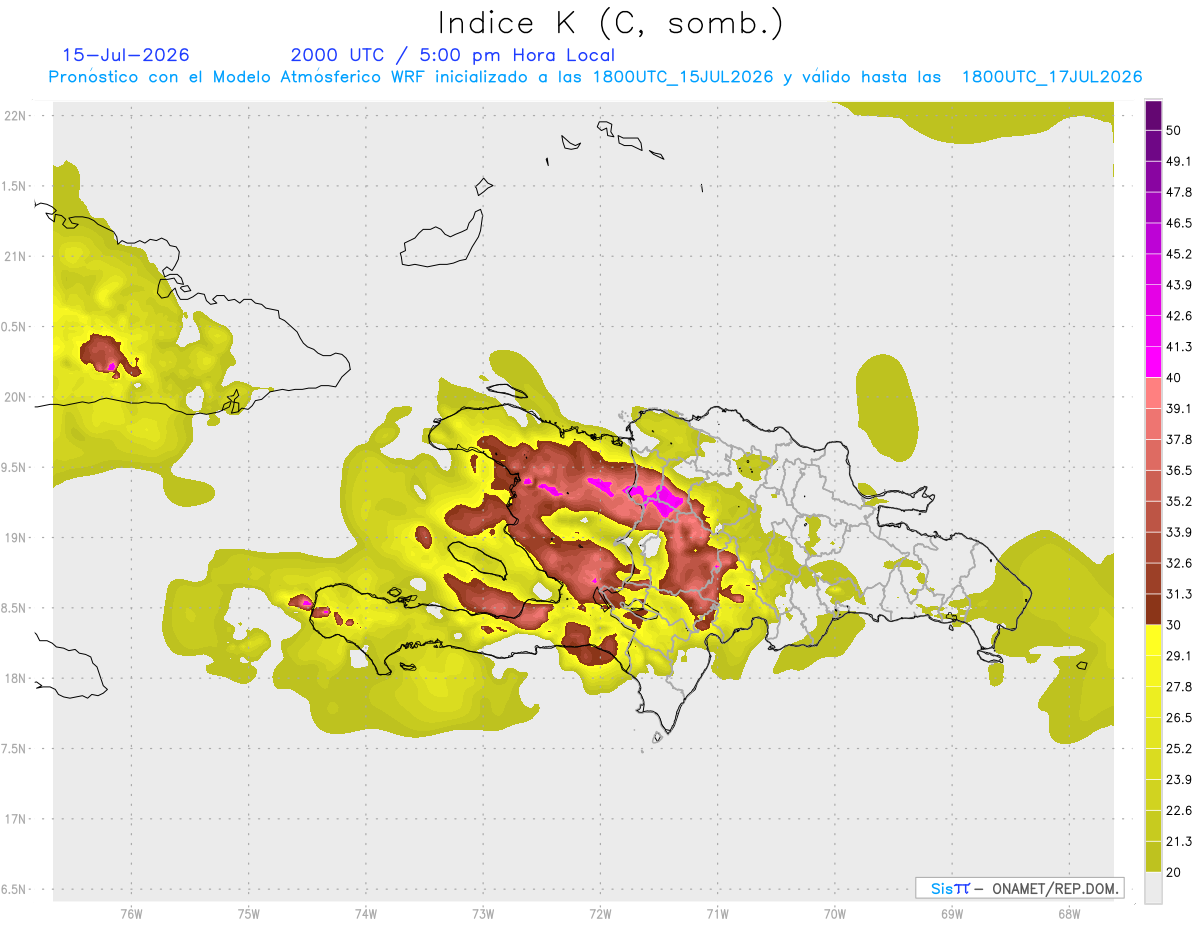This screenshot has width=1200, height=927.
Task: Click the colorbar value label '49.1'
Action: 1178,161
